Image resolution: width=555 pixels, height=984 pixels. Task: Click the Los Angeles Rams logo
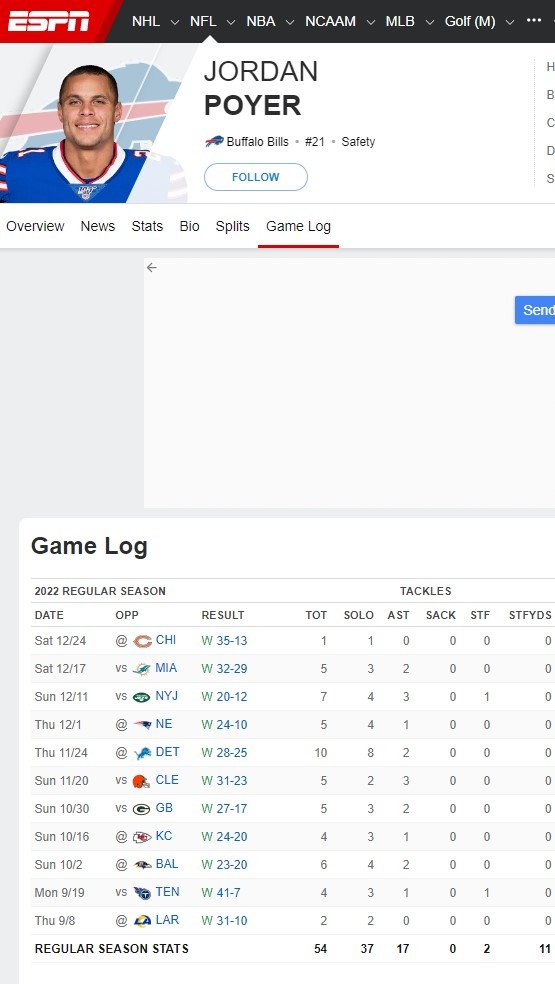pyautogui.click(x=143, y=921)
